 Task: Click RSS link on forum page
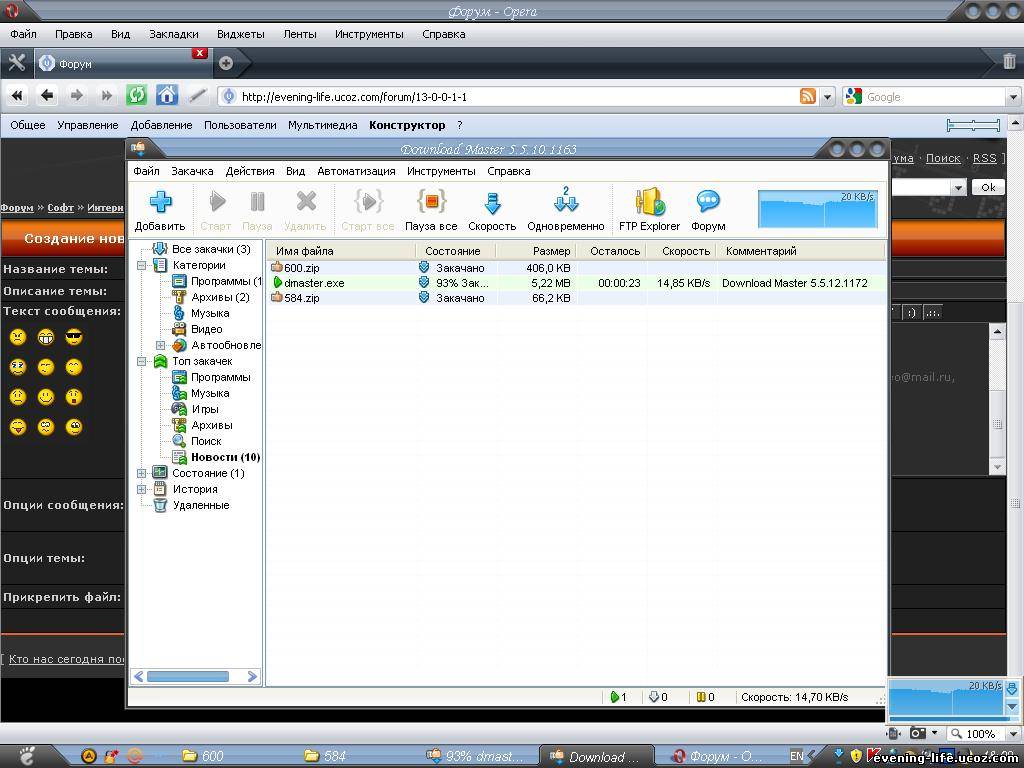click(x=984, y=158)
